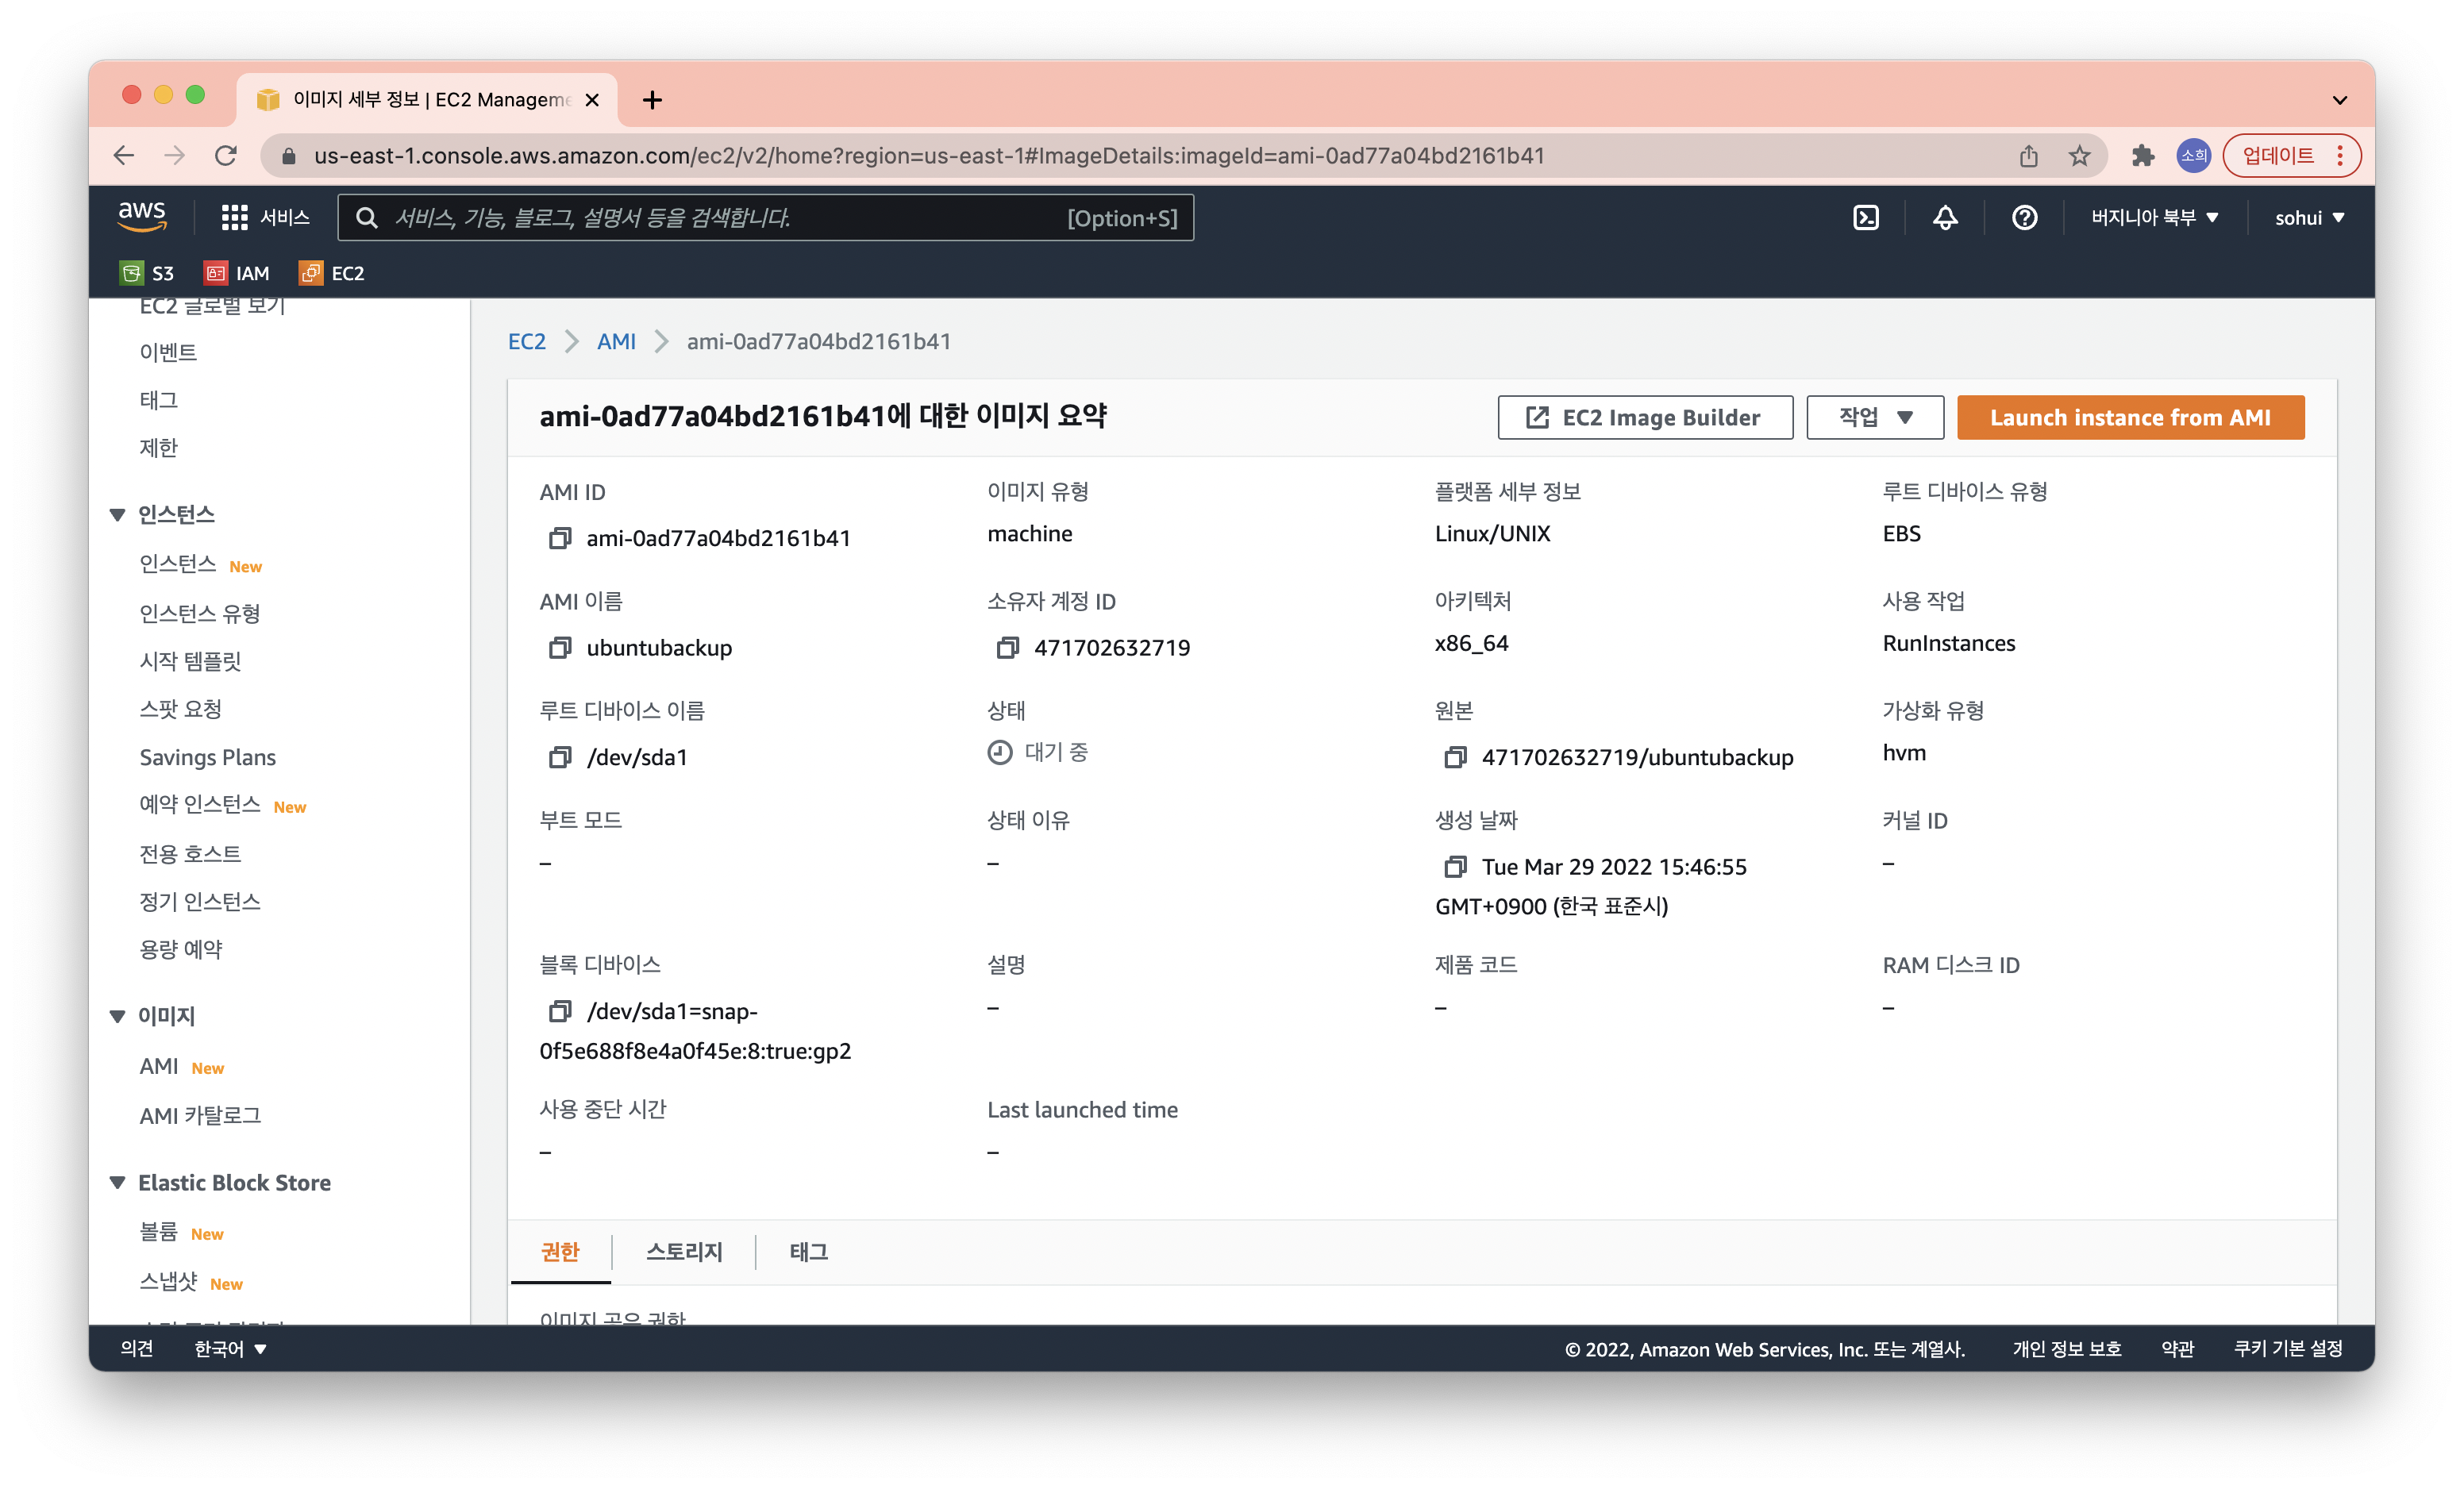Open 쿠키 기본 설정 in the footer
The width and height of the screenshot is (2464, 1489).
point(2288,1349)
